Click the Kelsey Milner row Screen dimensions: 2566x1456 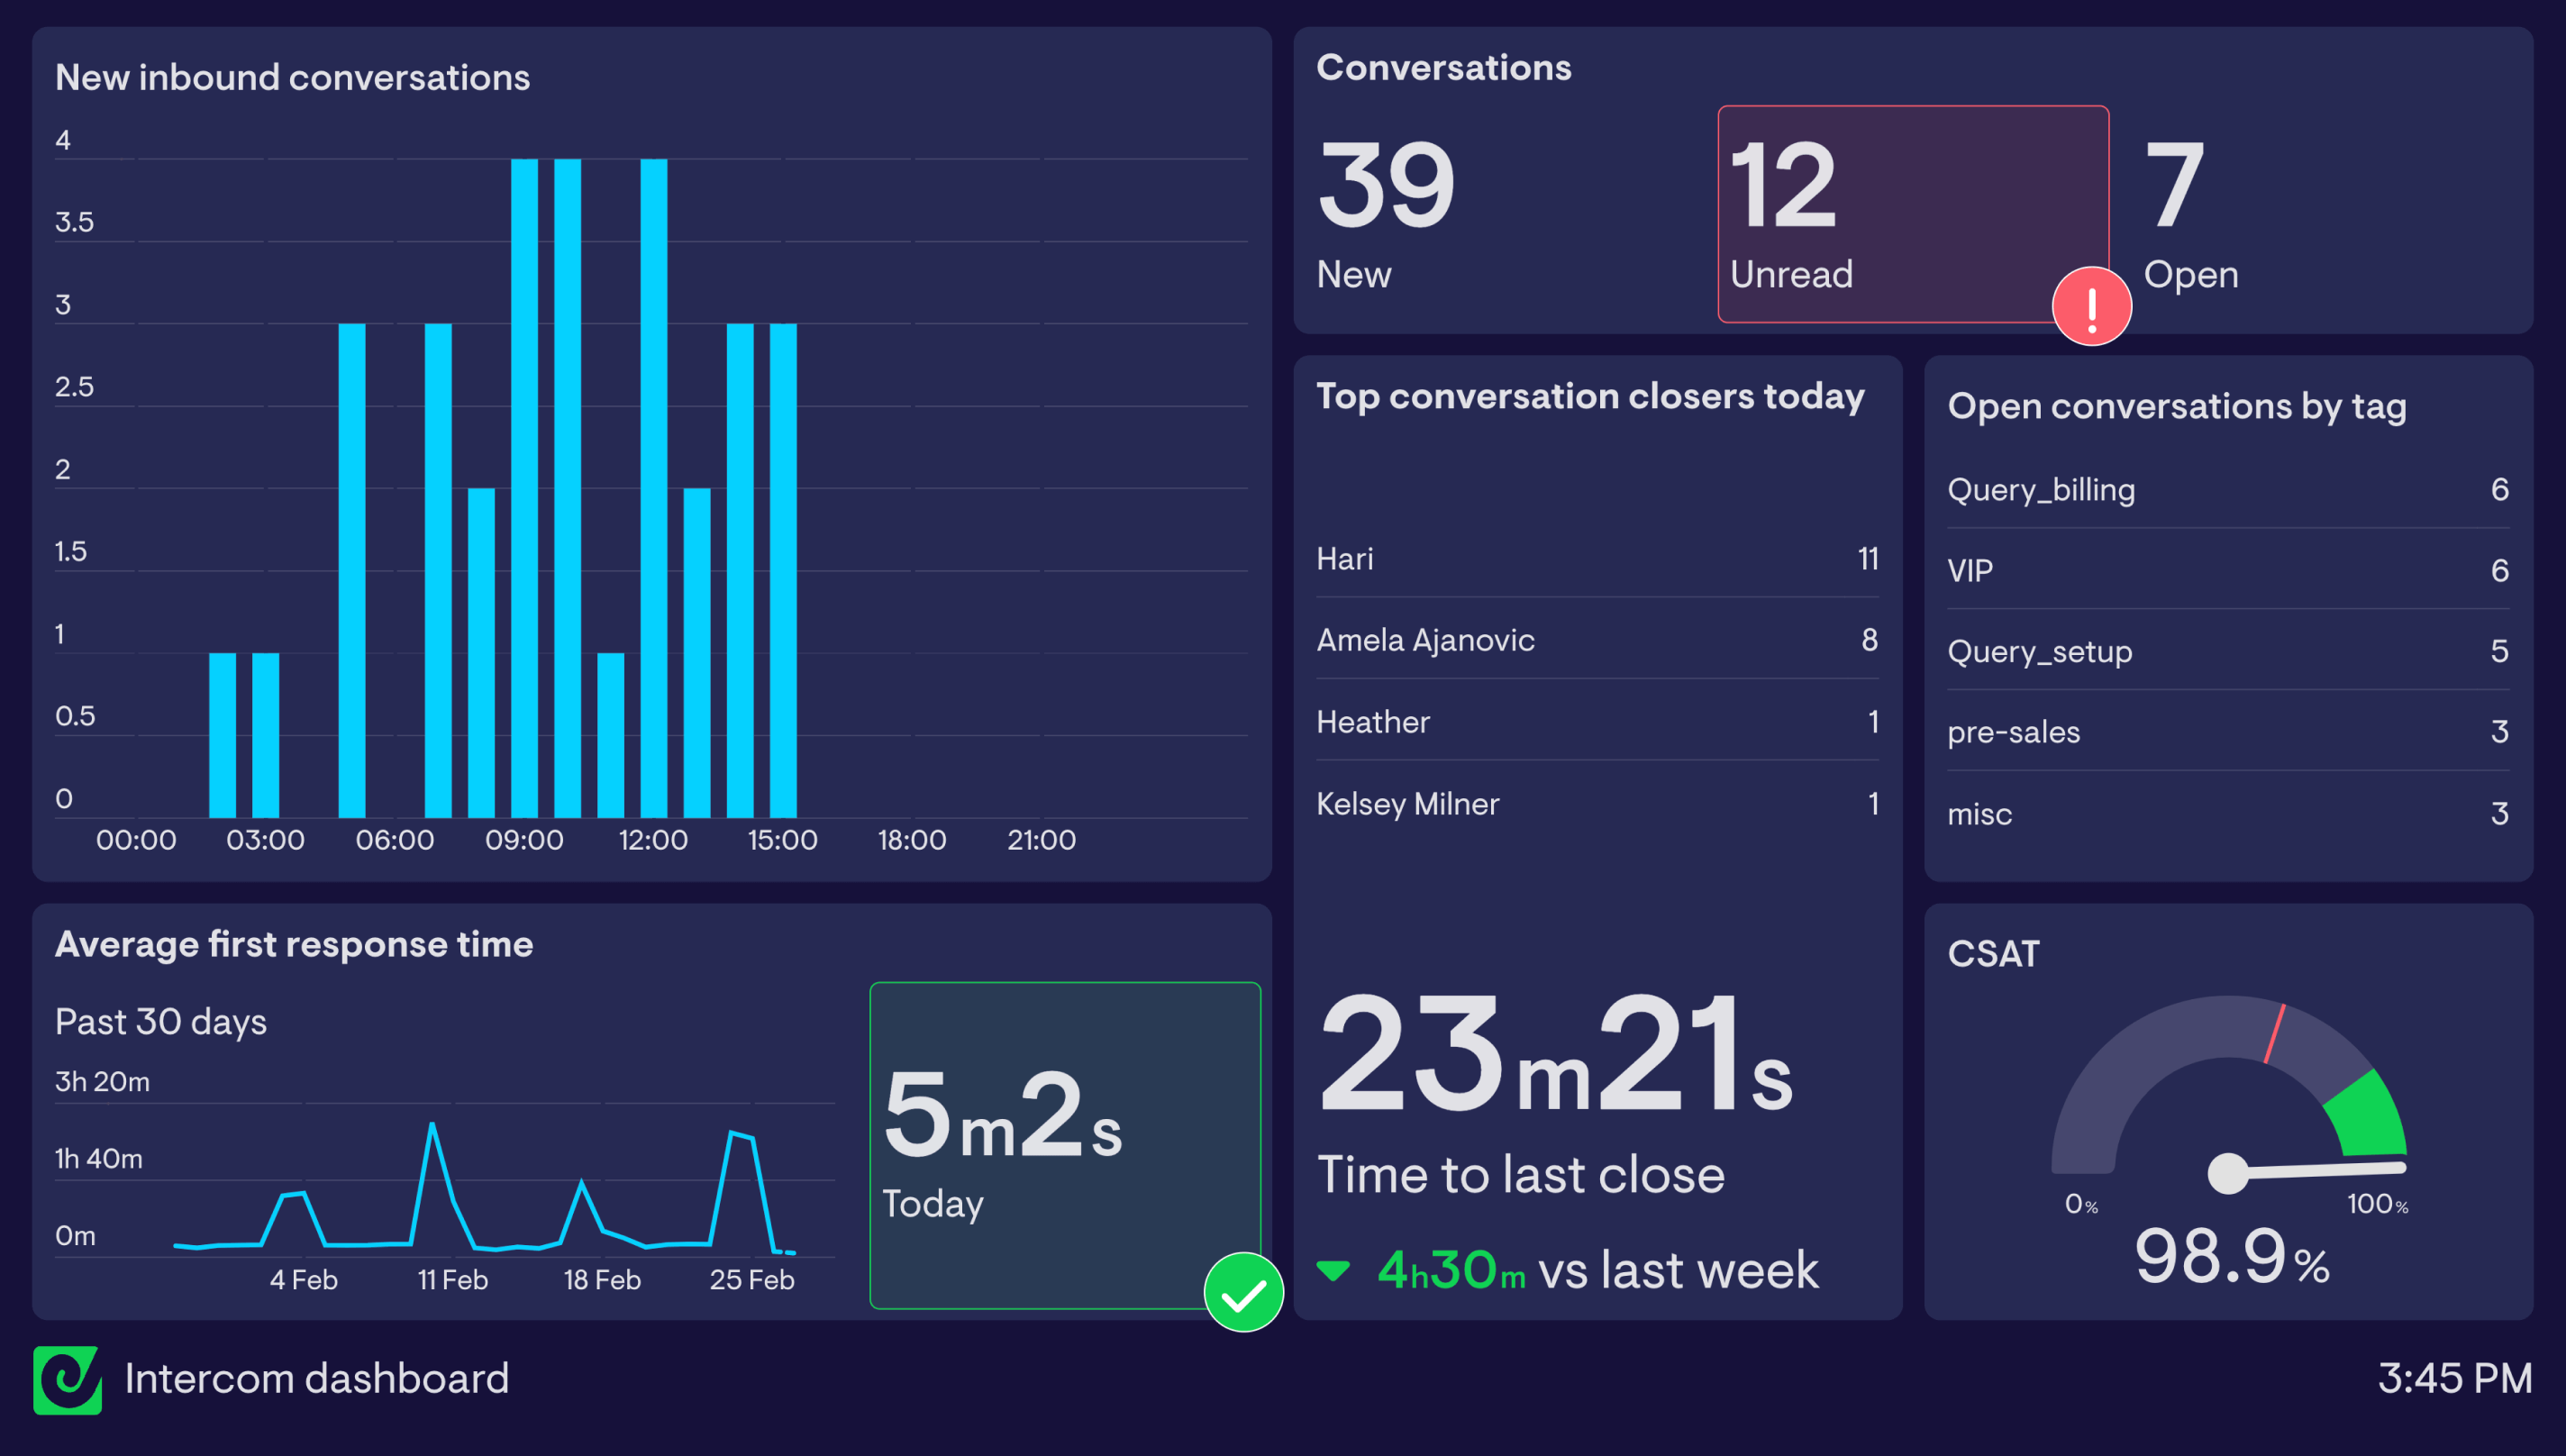coord(1597,804)
